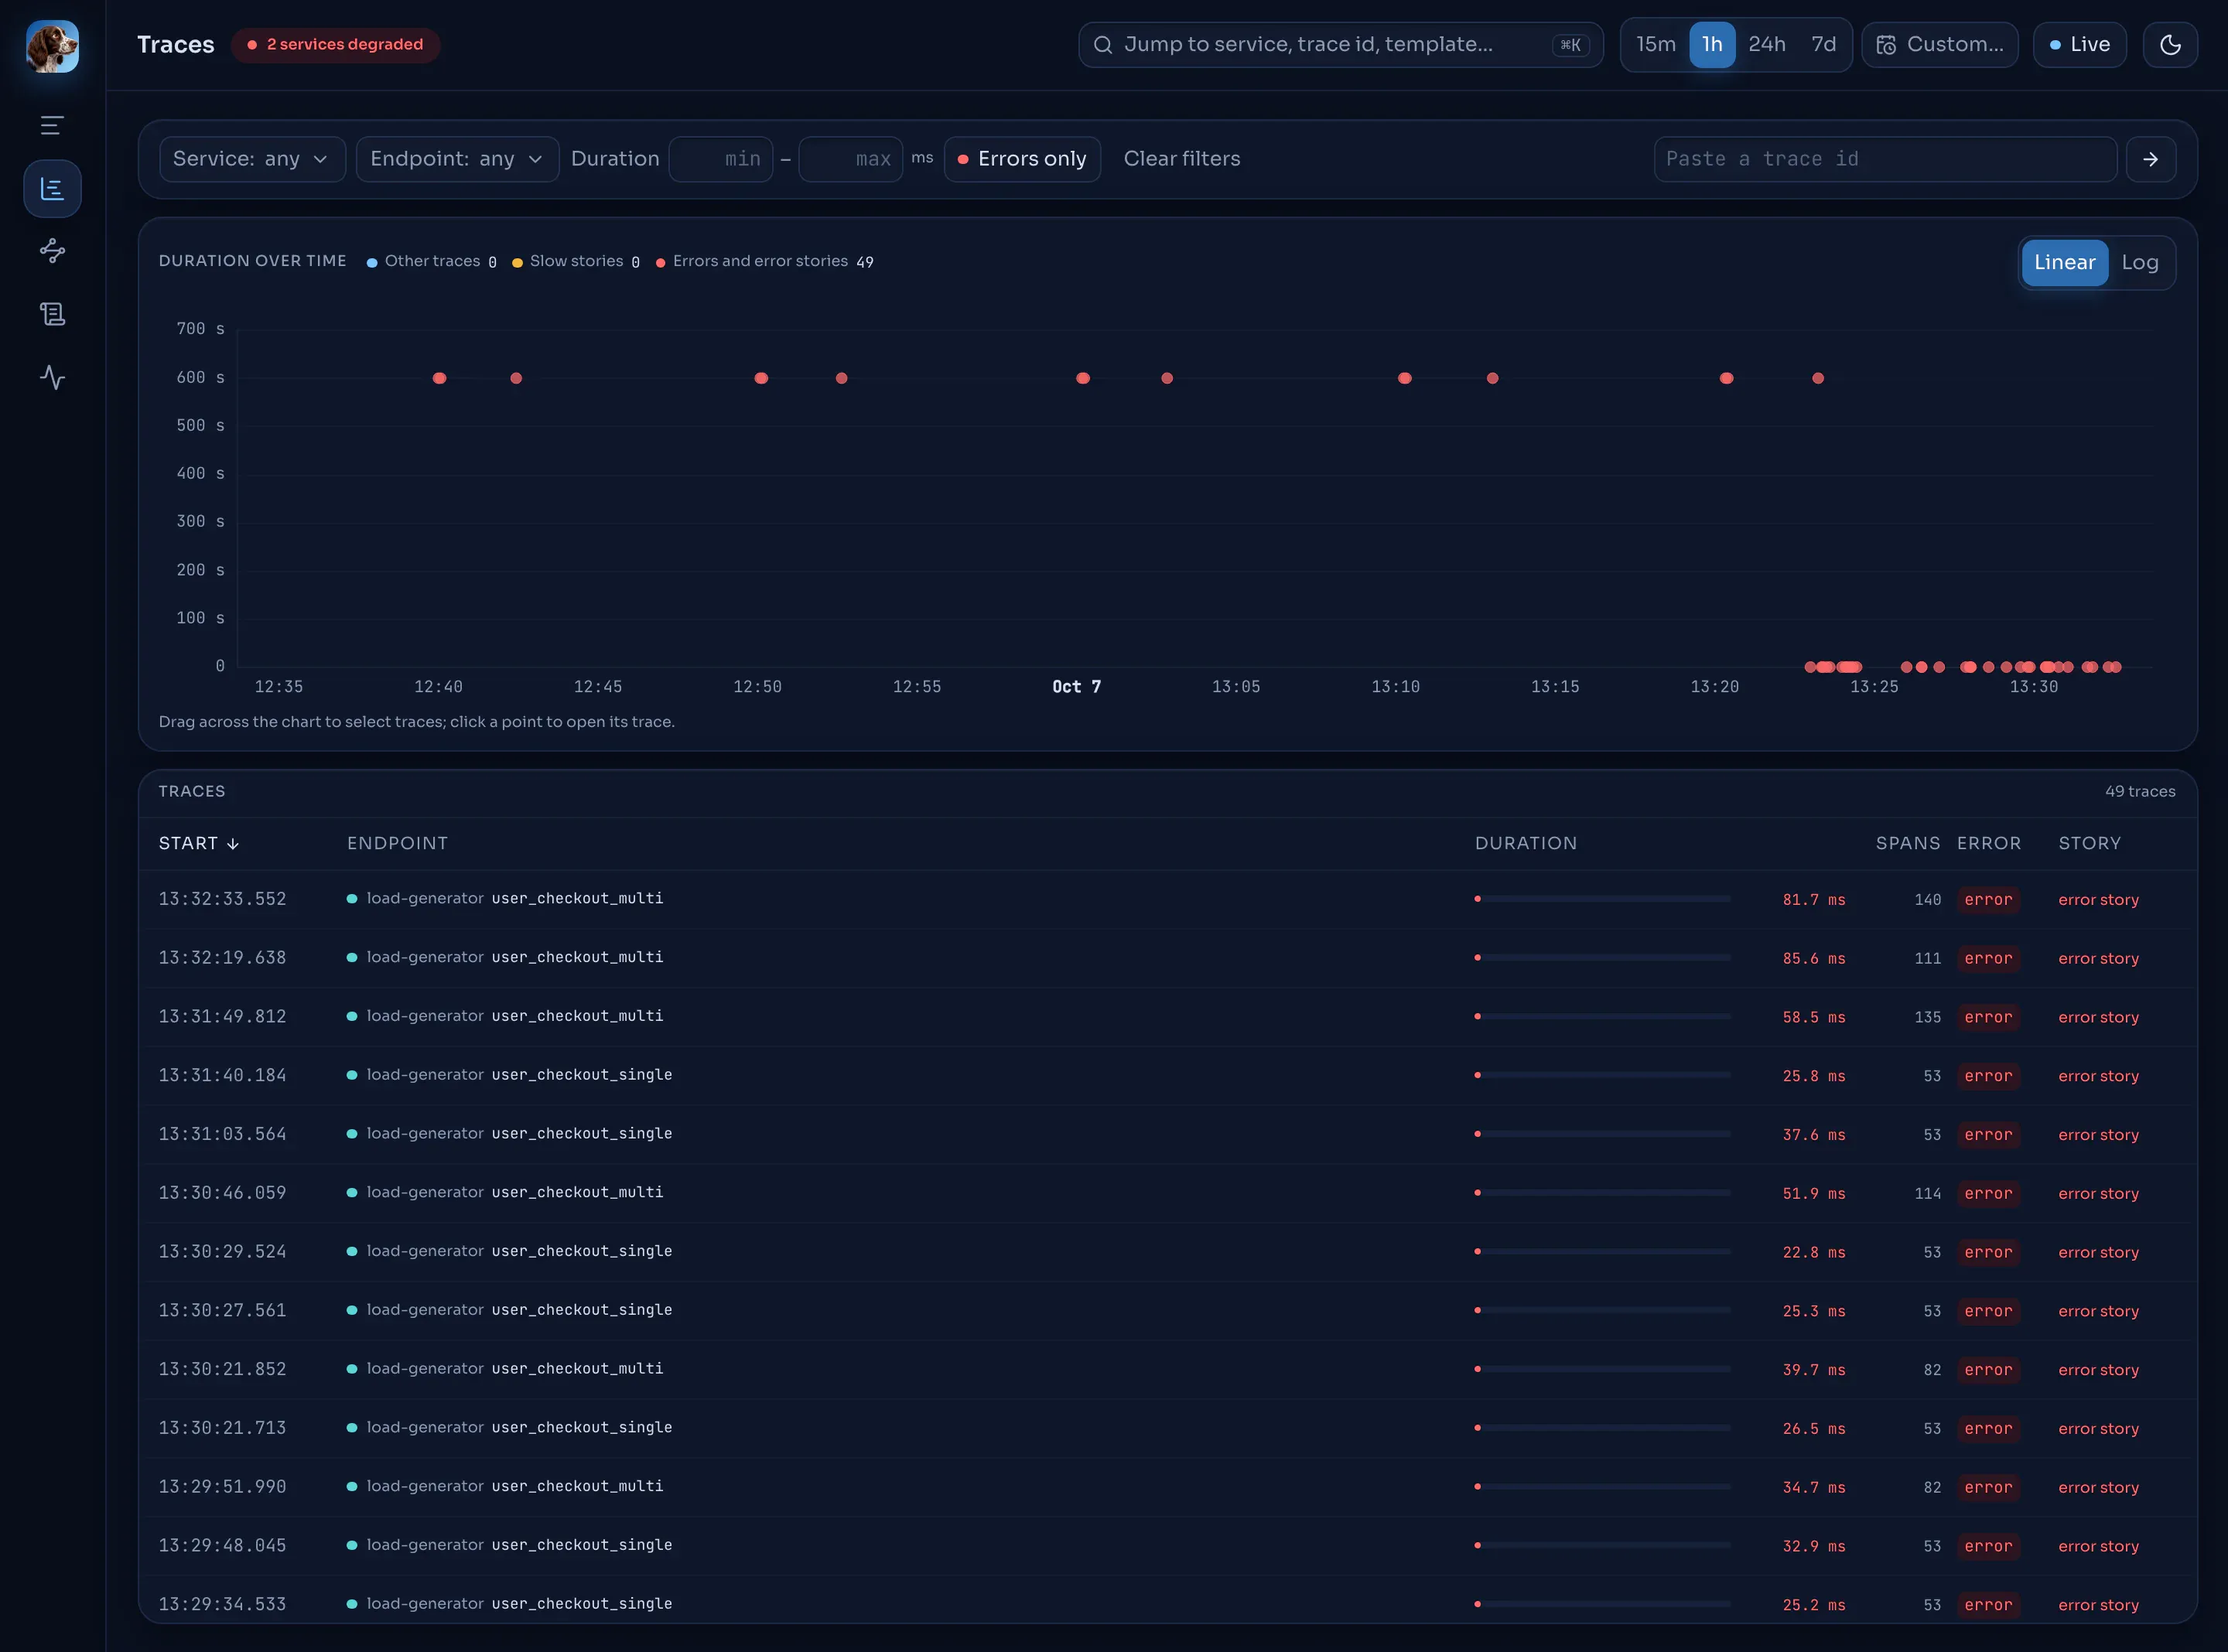
Task: Switch chart scale to Linear
Action: [x=2064, y=263]
